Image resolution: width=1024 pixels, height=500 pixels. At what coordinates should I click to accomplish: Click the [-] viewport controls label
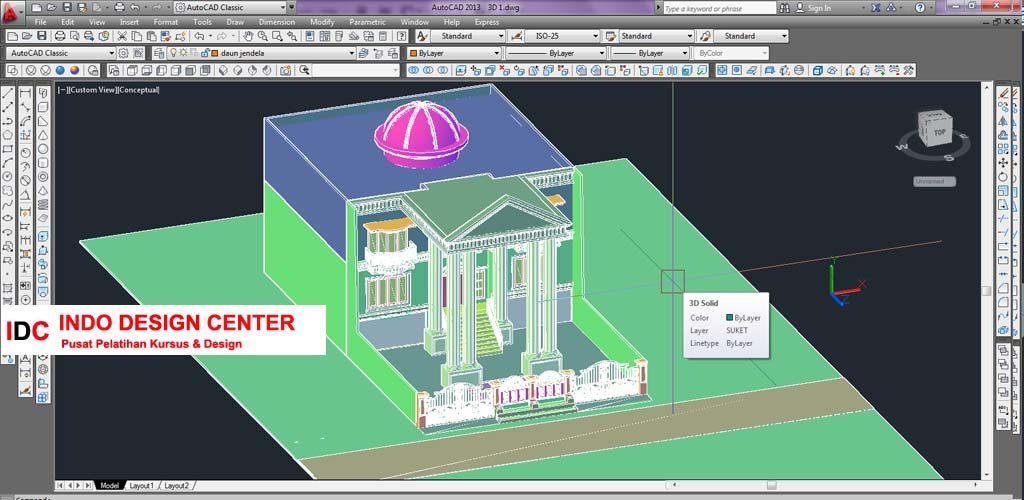pos(62,90)
